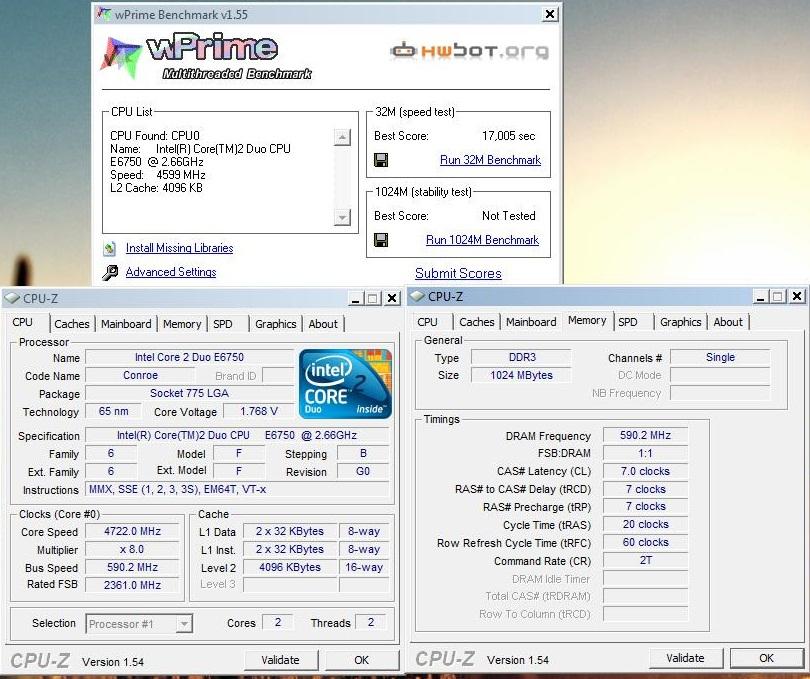Viewport: 810px width, 679px height.
Task: Click Validate in the right CPU-Z window
Action: (x=686, y=658)
